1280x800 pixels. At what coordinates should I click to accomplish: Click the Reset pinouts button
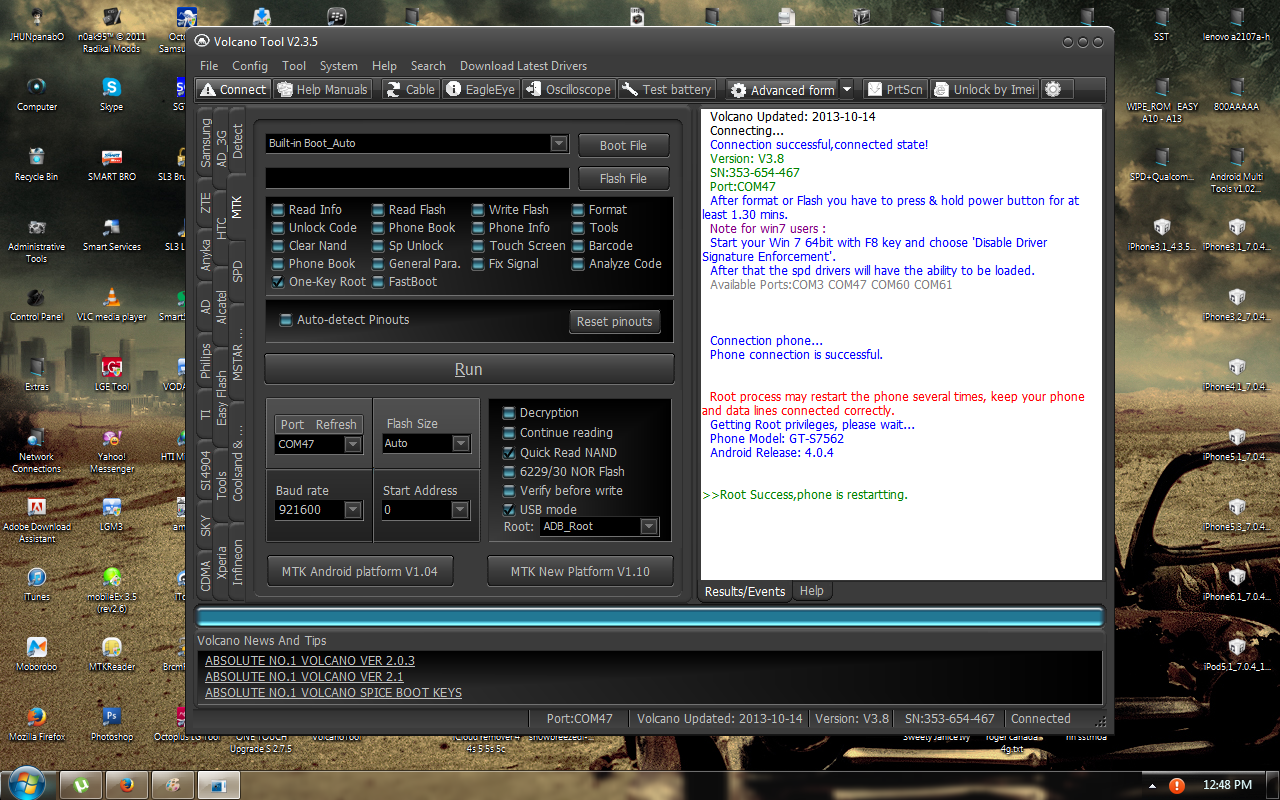(614, 321)
